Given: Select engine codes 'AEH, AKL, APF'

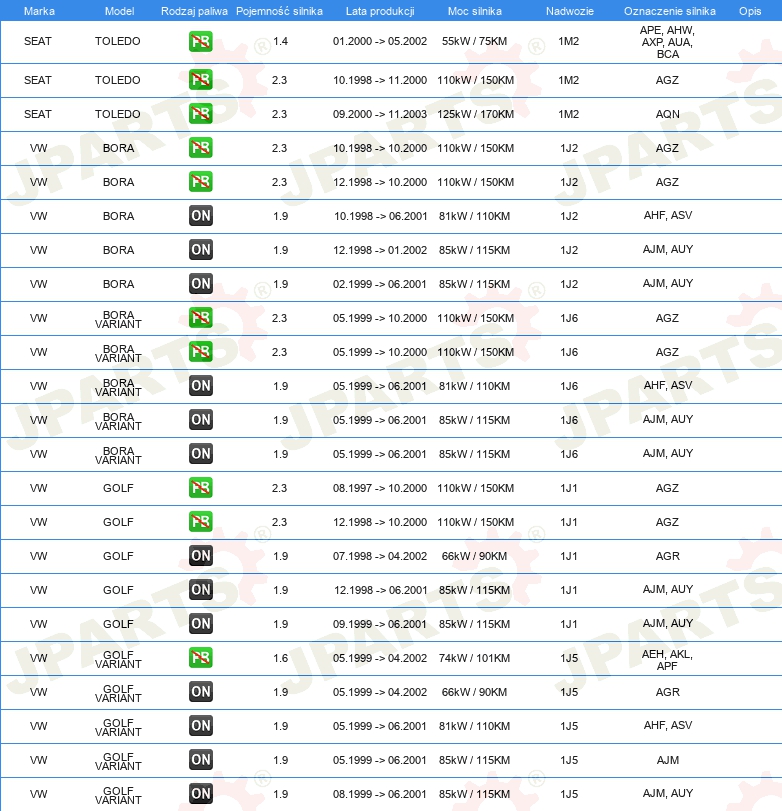Looking at the screenshot, I should pos(667,660).
